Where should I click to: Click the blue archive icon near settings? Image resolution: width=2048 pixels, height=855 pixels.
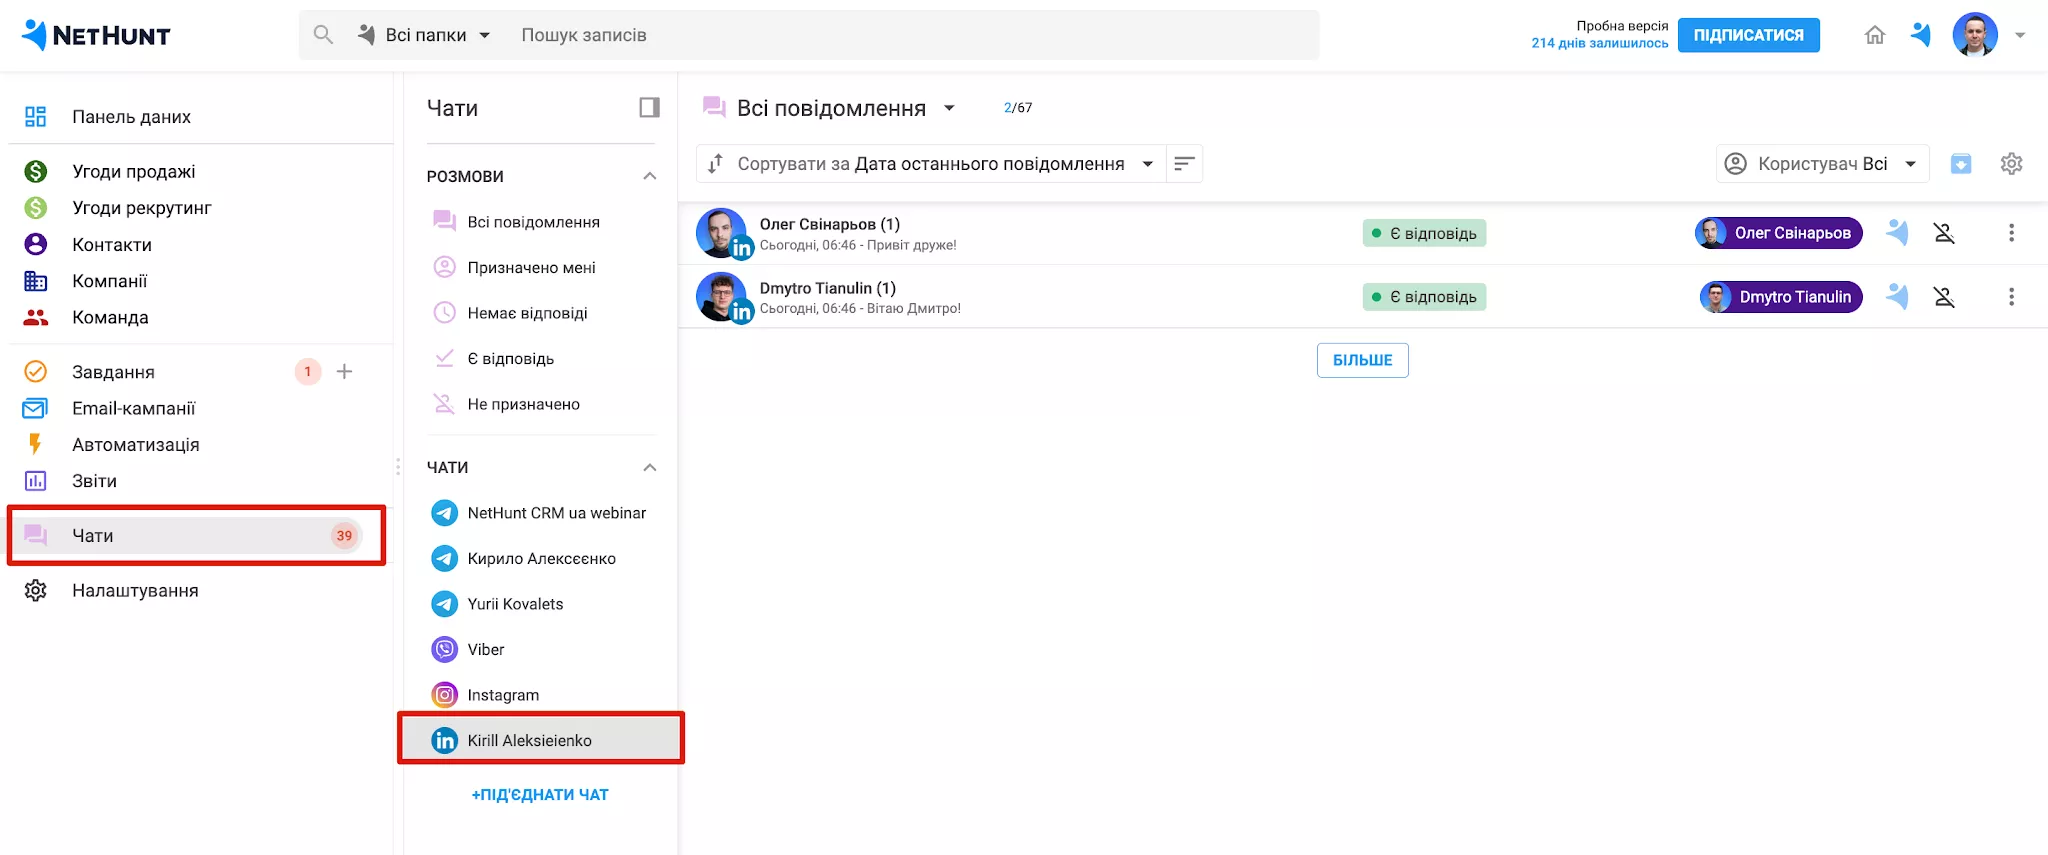click(1961, 164)
